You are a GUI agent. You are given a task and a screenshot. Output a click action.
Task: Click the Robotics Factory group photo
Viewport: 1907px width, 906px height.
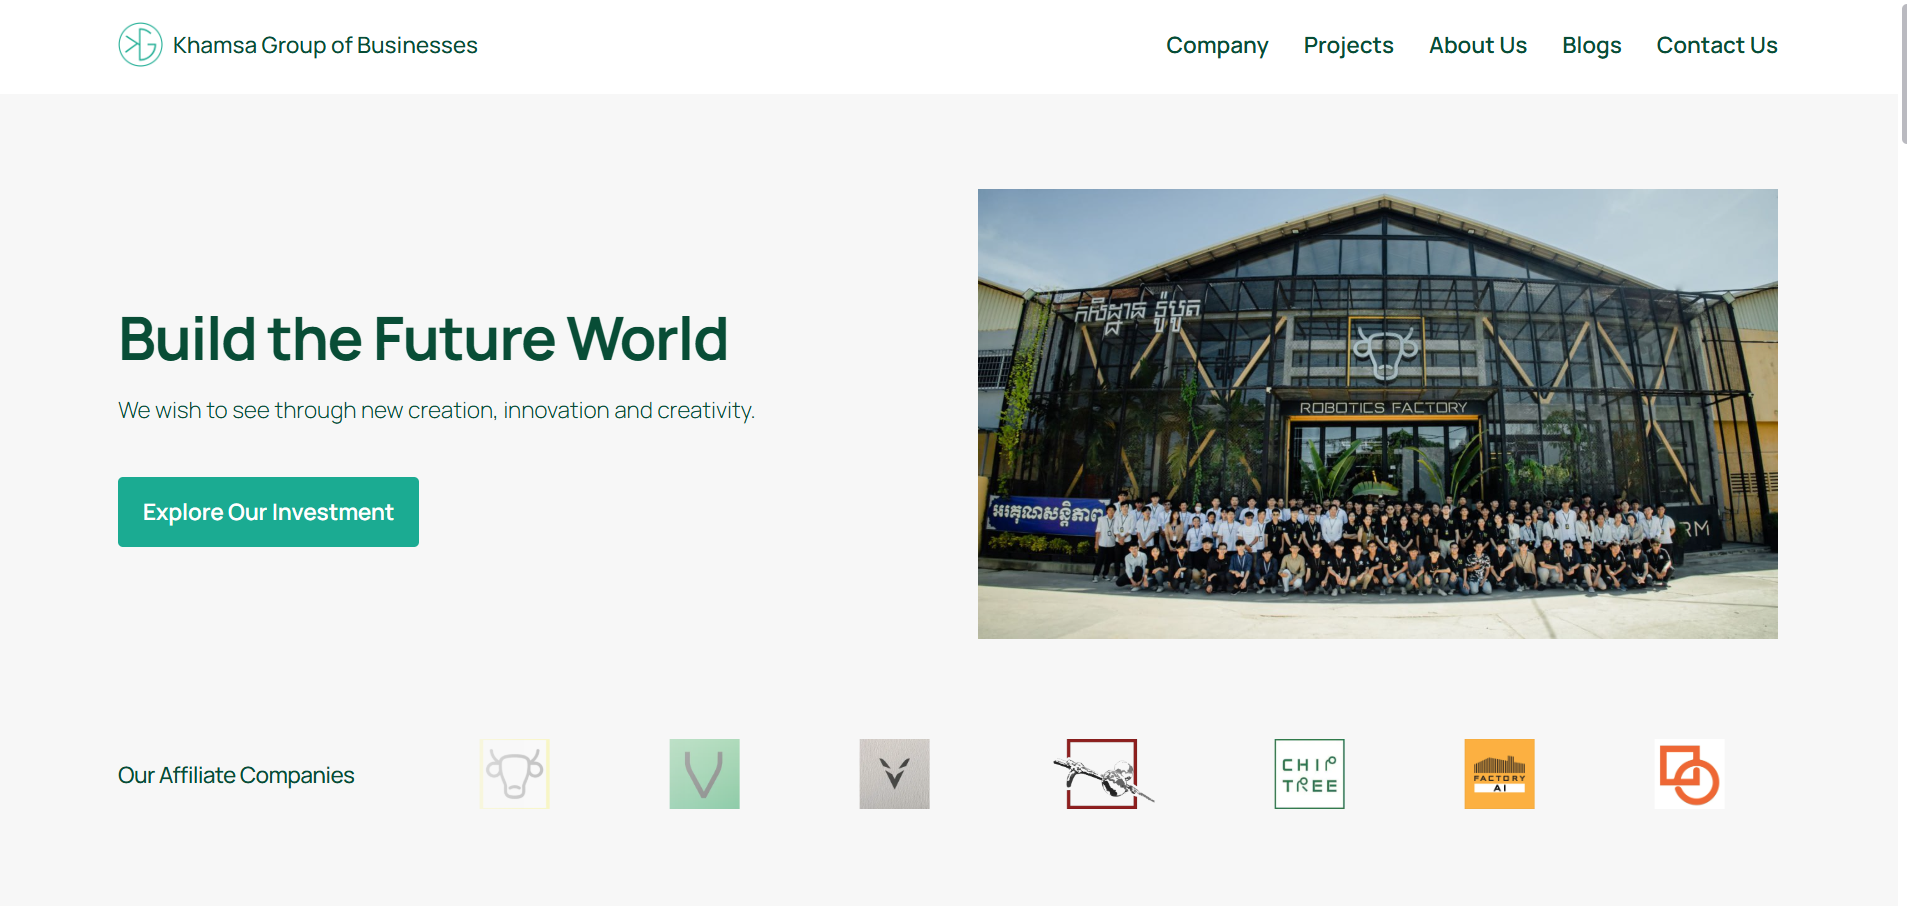[1378, 414]
